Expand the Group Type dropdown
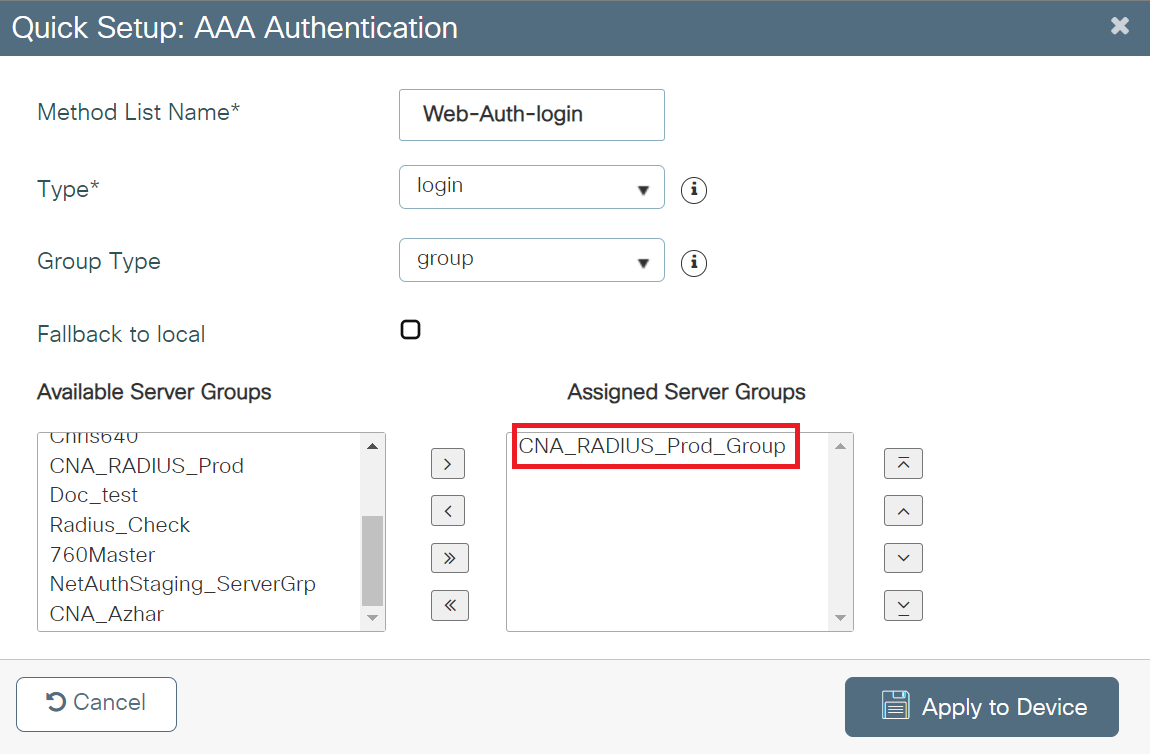Image resolution: width=1150 pixels, height=754 pixels. [x=531, y=260]
